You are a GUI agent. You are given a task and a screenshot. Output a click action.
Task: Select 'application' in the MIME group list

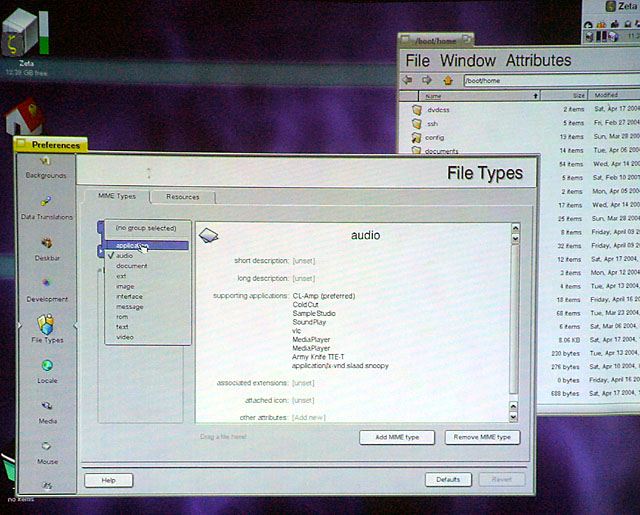(x=129, y=245)
